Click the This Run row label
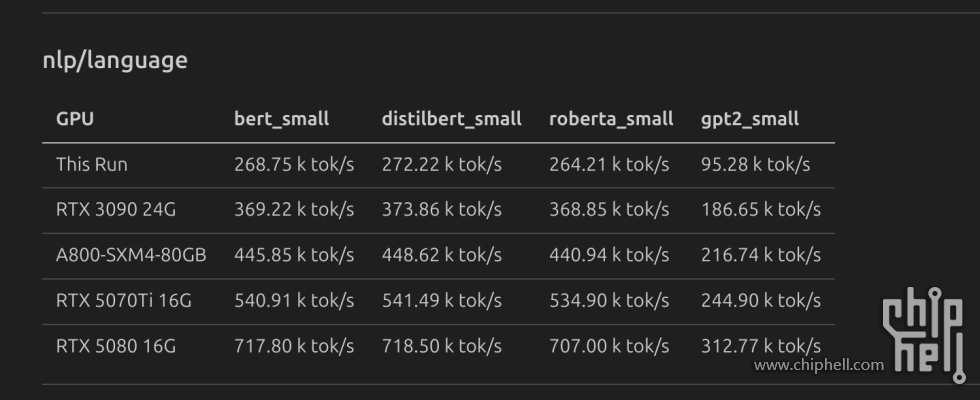 pos(92,164)
